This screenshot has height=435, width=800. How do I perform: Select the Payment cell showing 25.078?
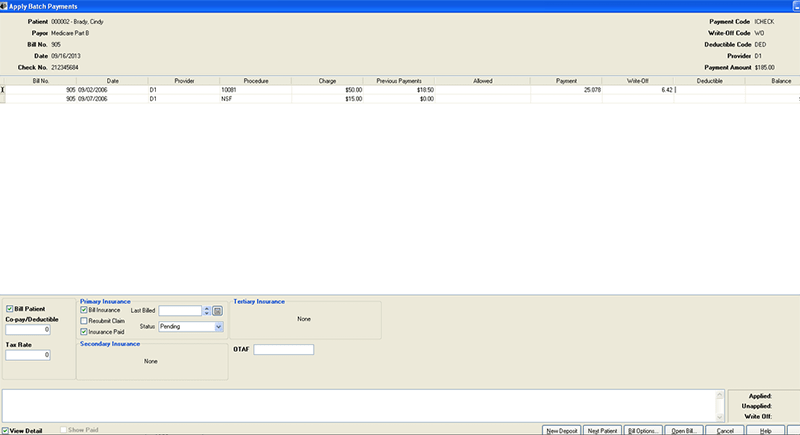coord(565,90)
